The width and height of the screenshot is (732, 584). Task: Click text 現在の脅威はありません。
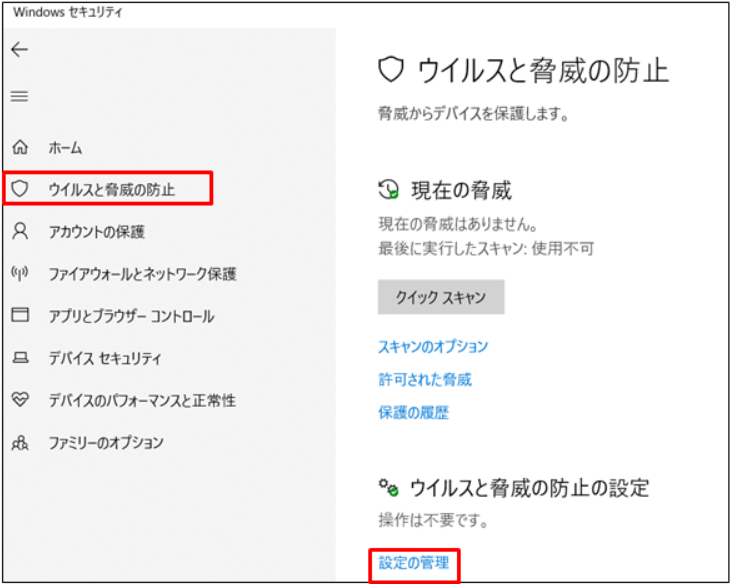(458, 225)
